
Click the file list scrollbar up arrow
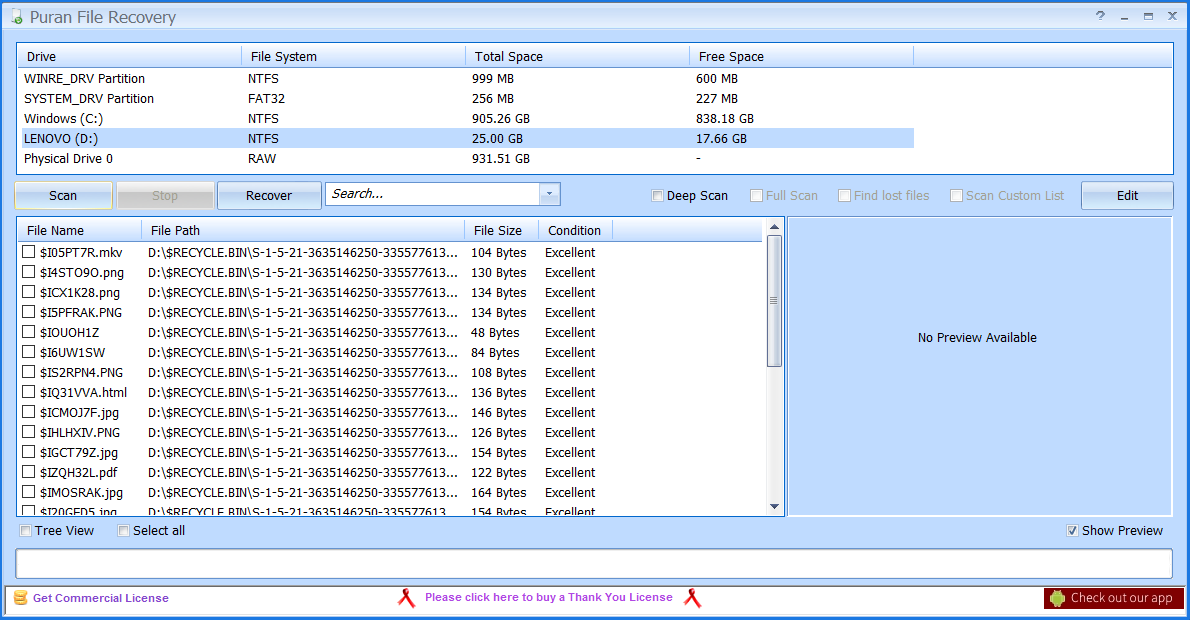[774, 227]
